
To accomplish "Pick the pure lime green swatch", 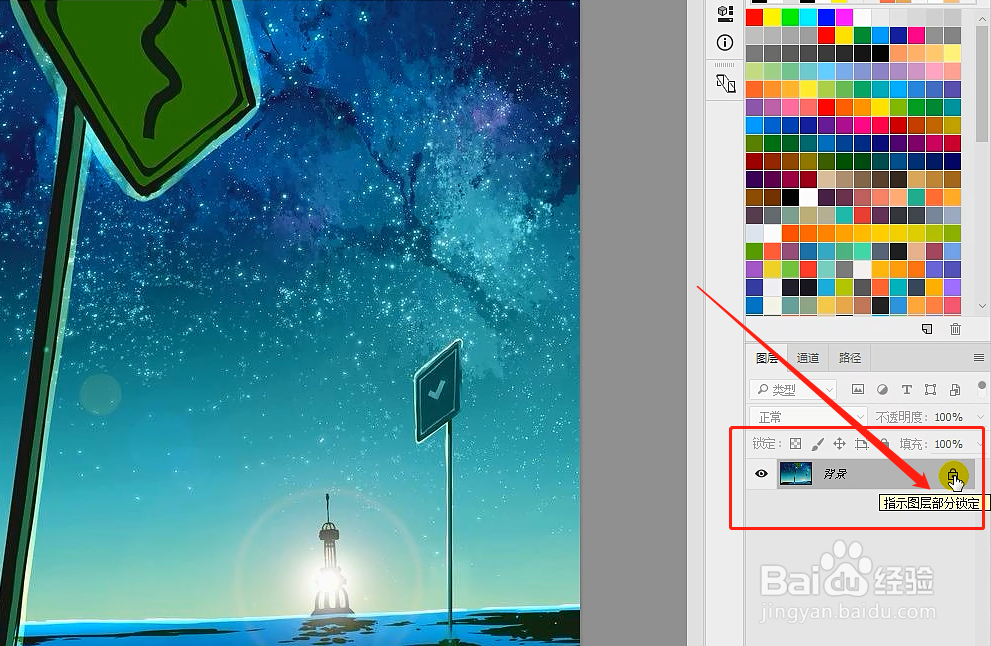I will (790, 17).
